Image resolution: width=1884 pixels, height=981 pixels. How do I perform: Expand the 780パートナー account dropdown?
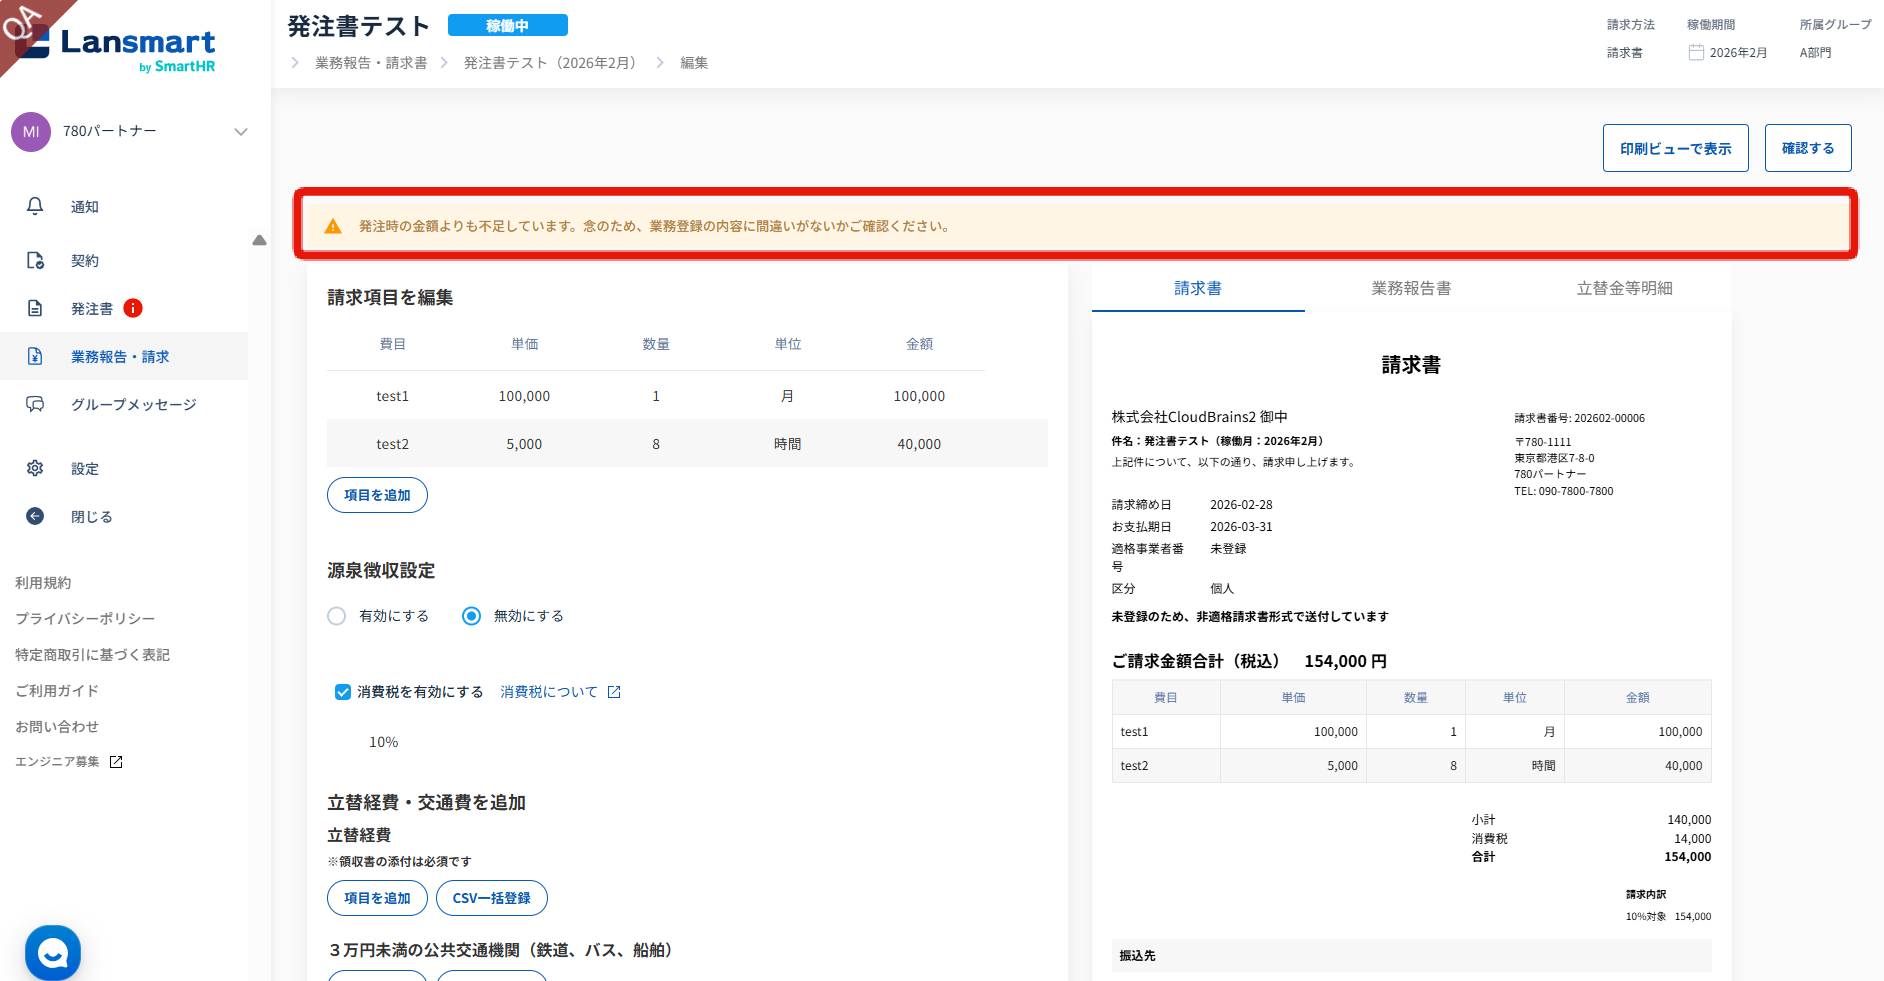(240, 132)
